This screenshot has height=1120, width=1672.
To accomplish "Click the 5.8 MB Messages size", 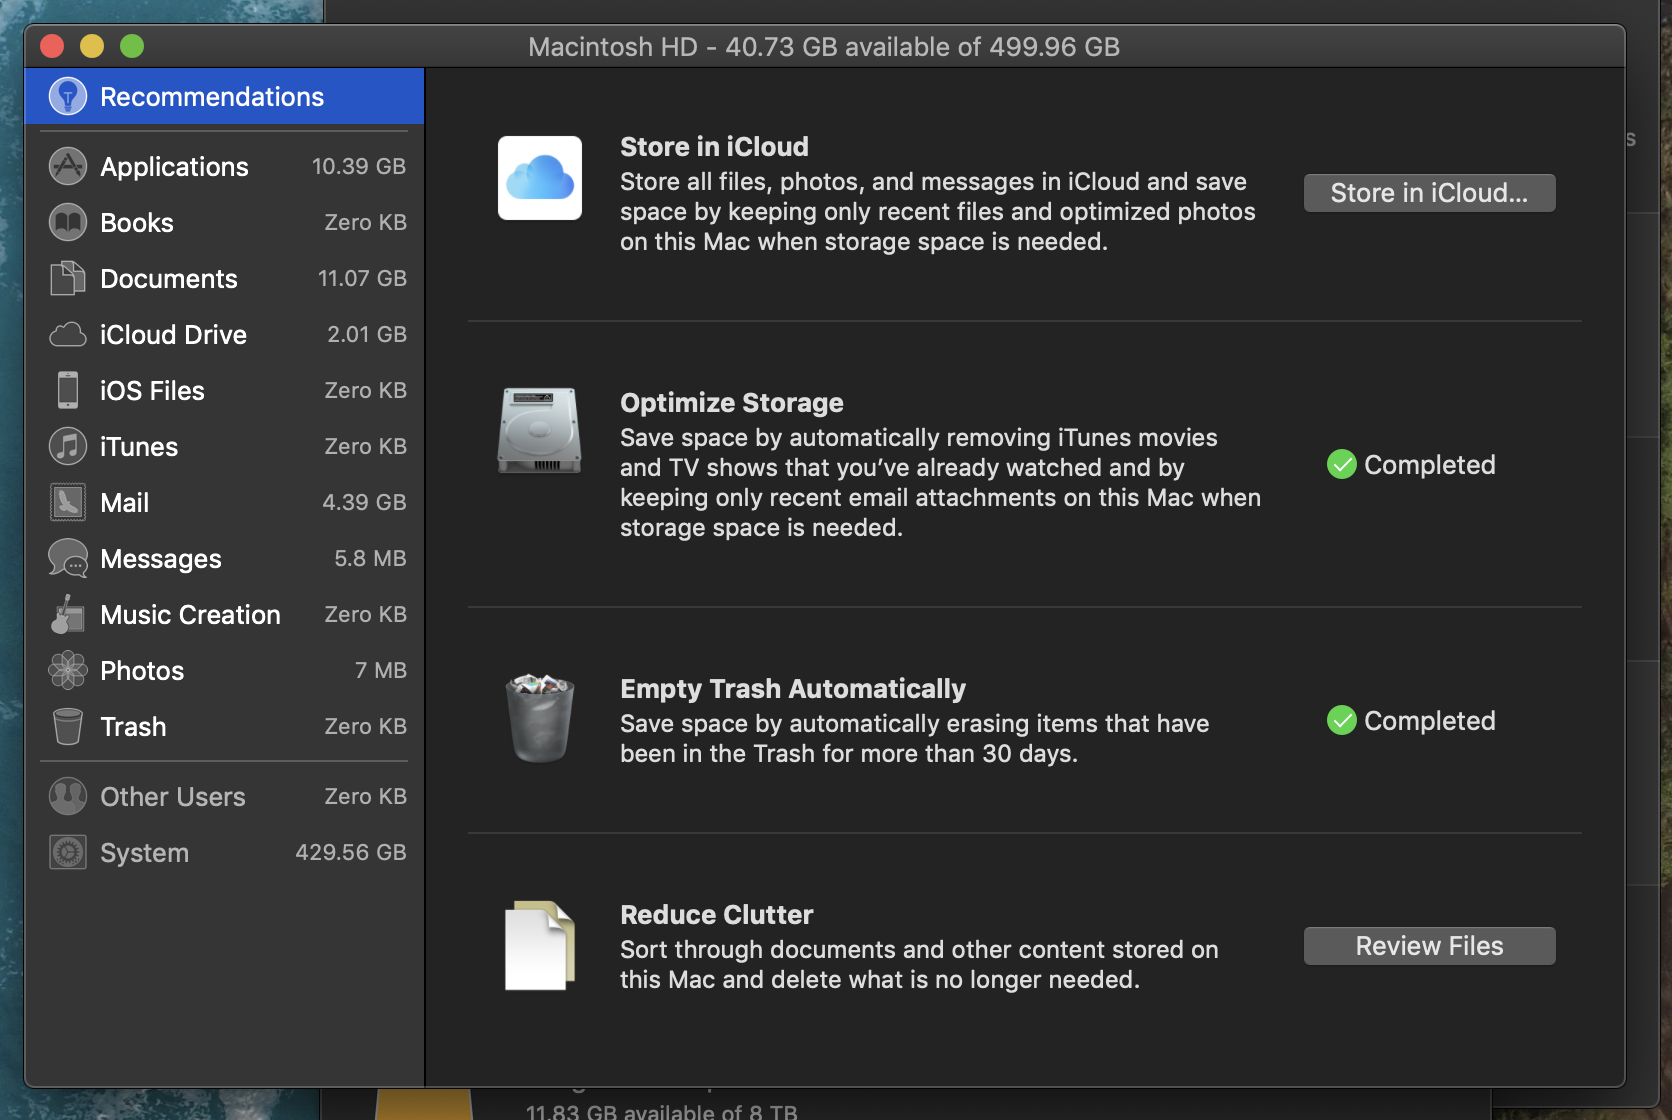I will pyautogui.click(x=370, y=558).
